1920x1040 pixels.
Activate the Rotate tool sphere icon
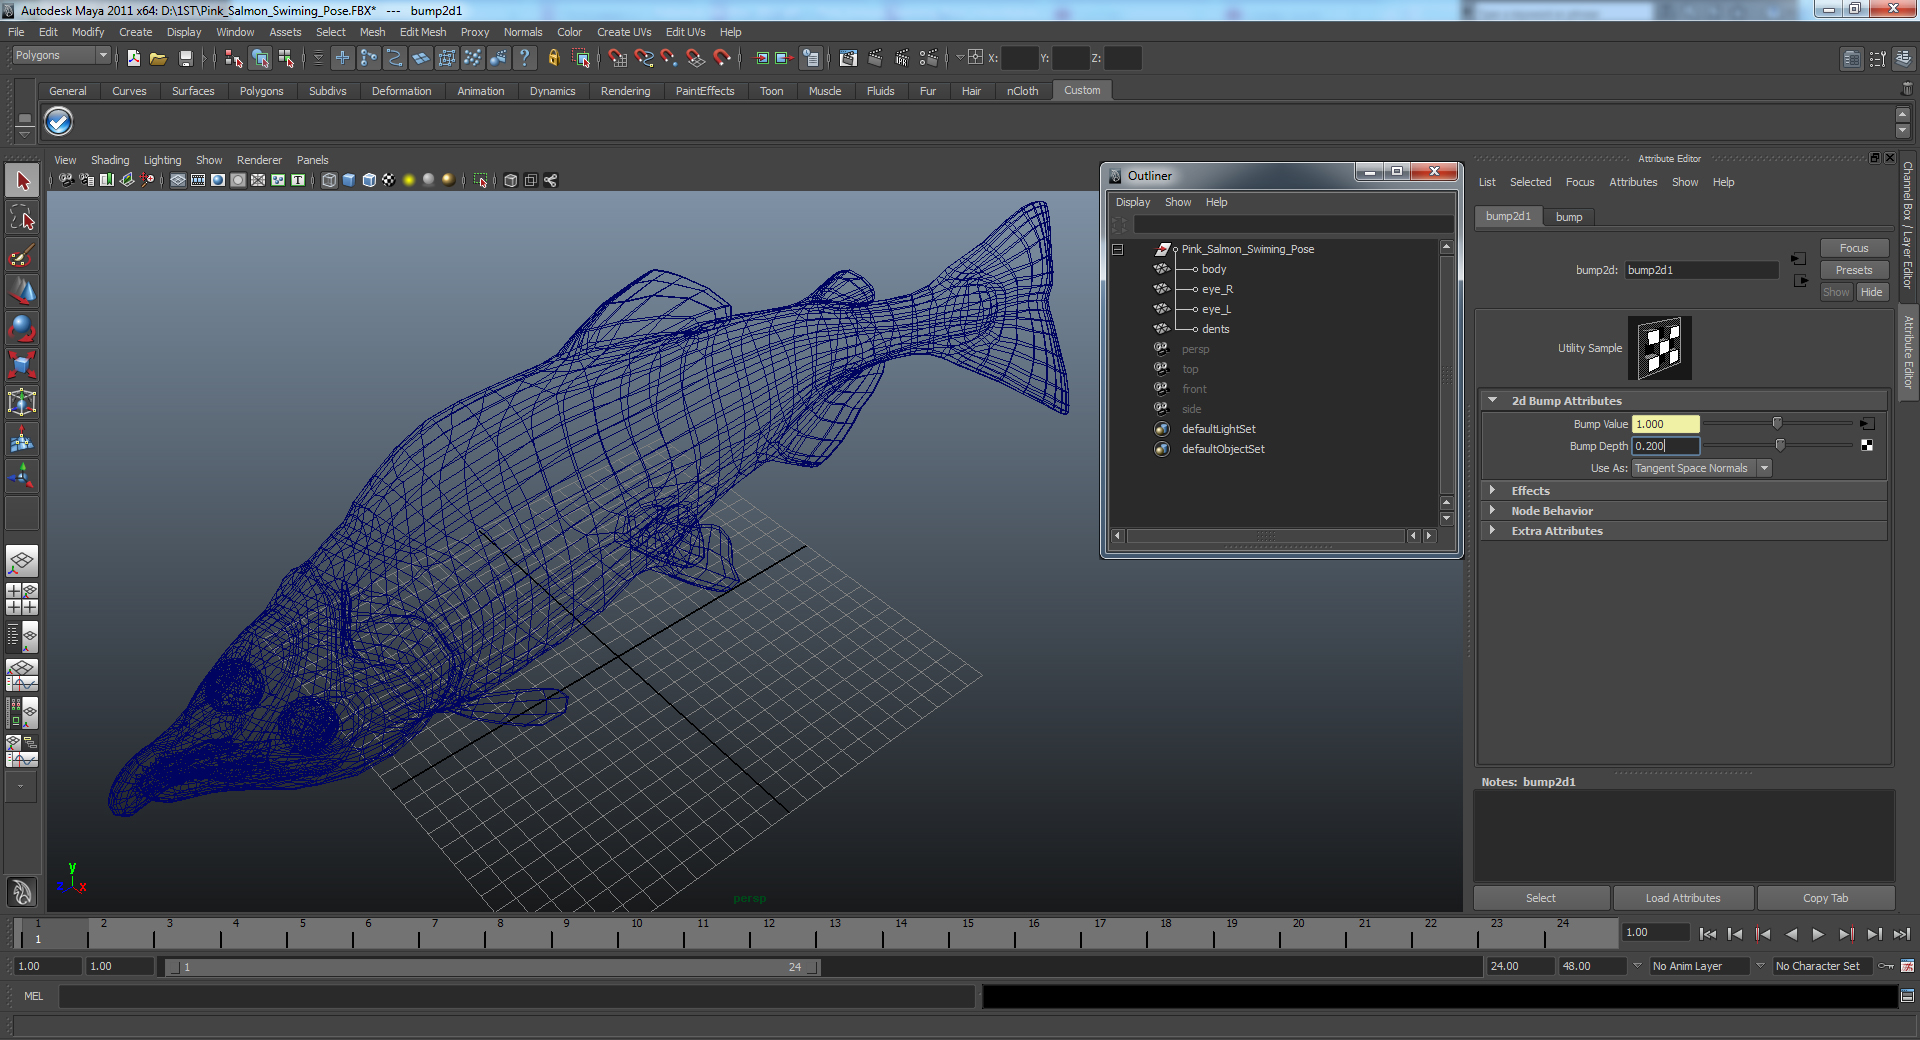pos(22,328)
